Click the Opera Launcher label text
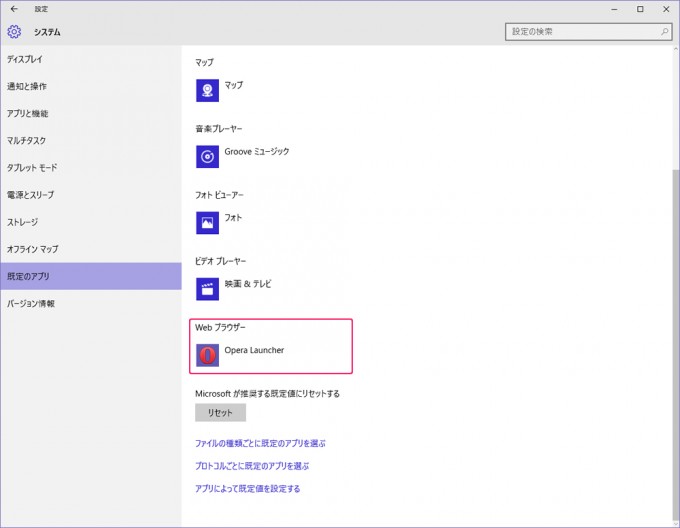The image size is (680, 528). pos(254,350)
